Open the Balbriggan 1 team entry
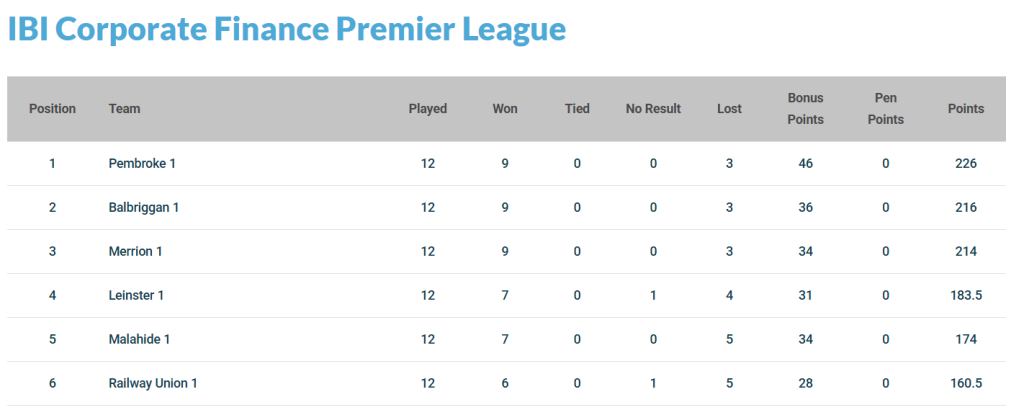 tap(144, 208)
